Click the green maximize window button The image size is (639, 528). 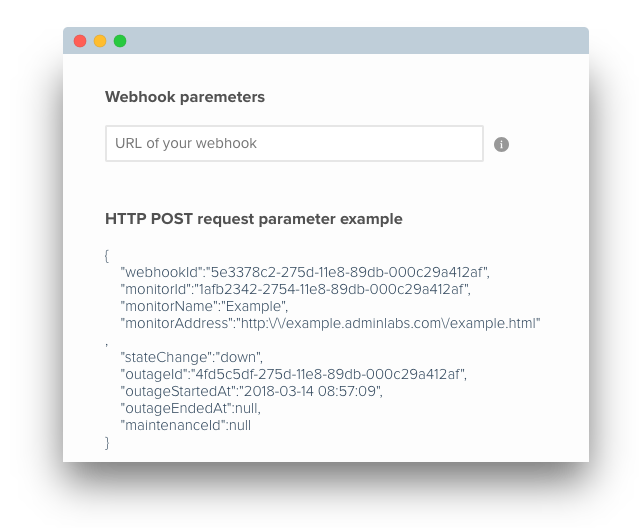coord(120,41)
